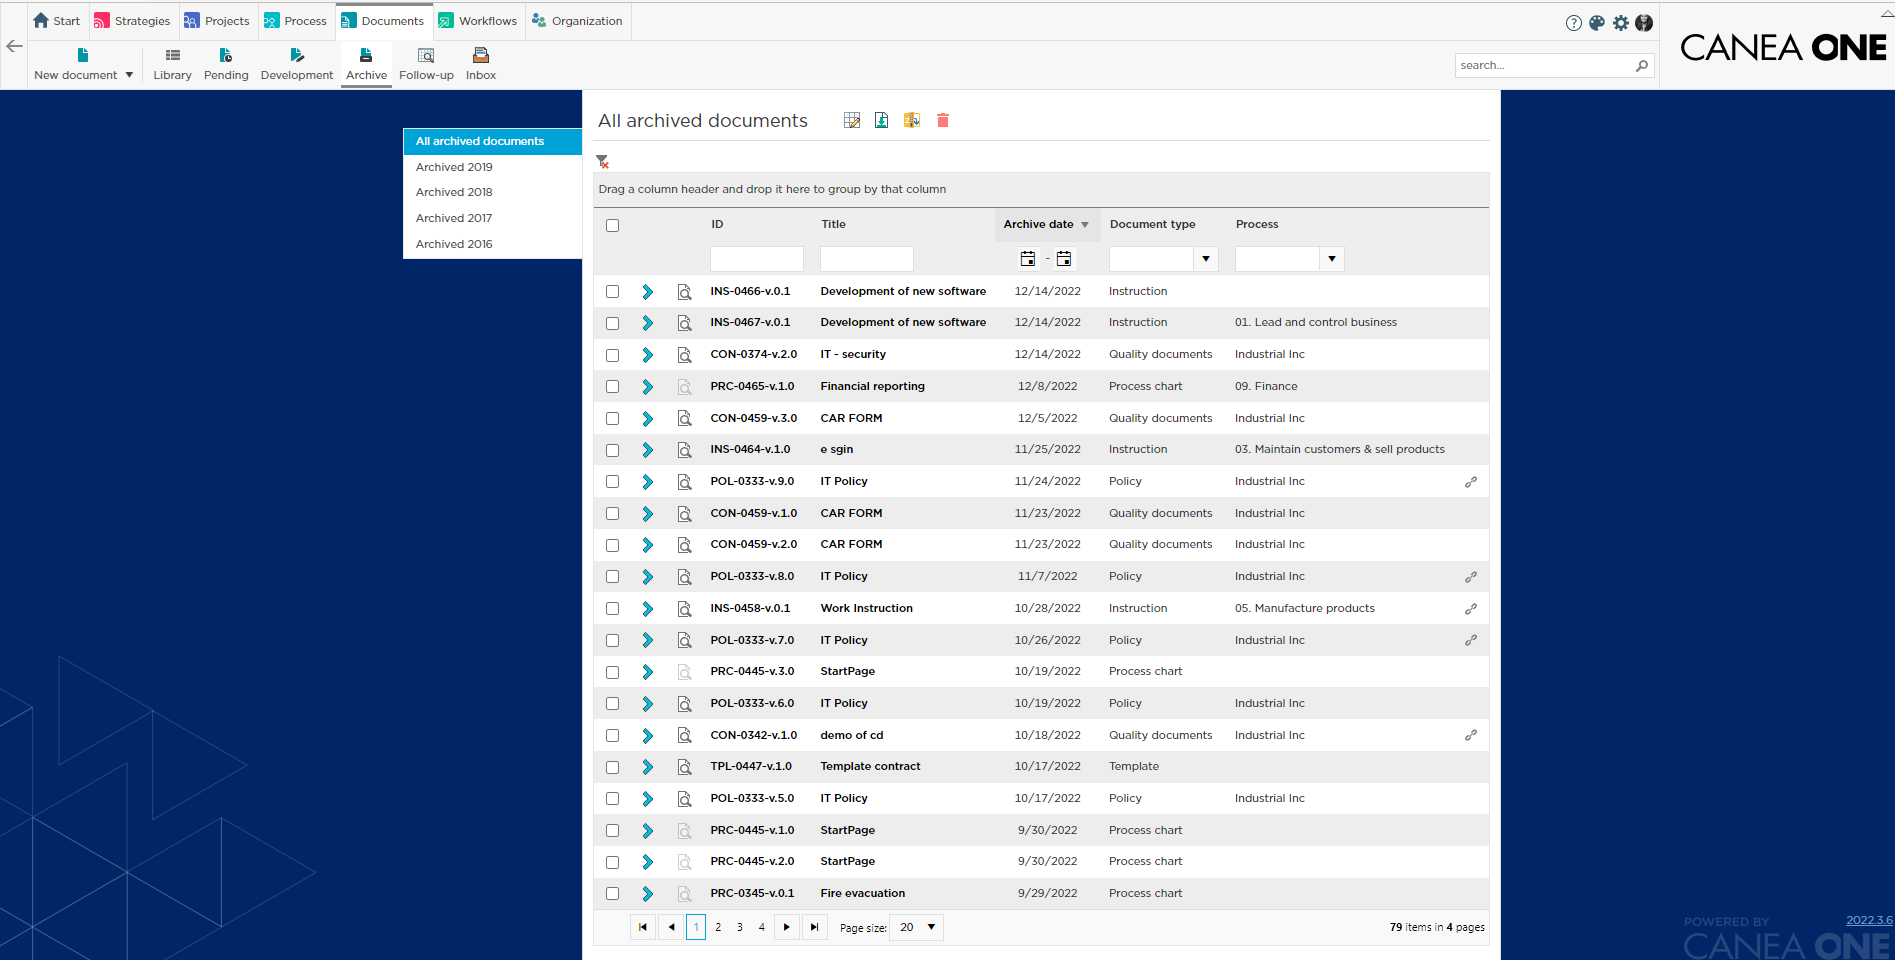
Task: Select the download as zip archive icon
Action: [911, 120]
